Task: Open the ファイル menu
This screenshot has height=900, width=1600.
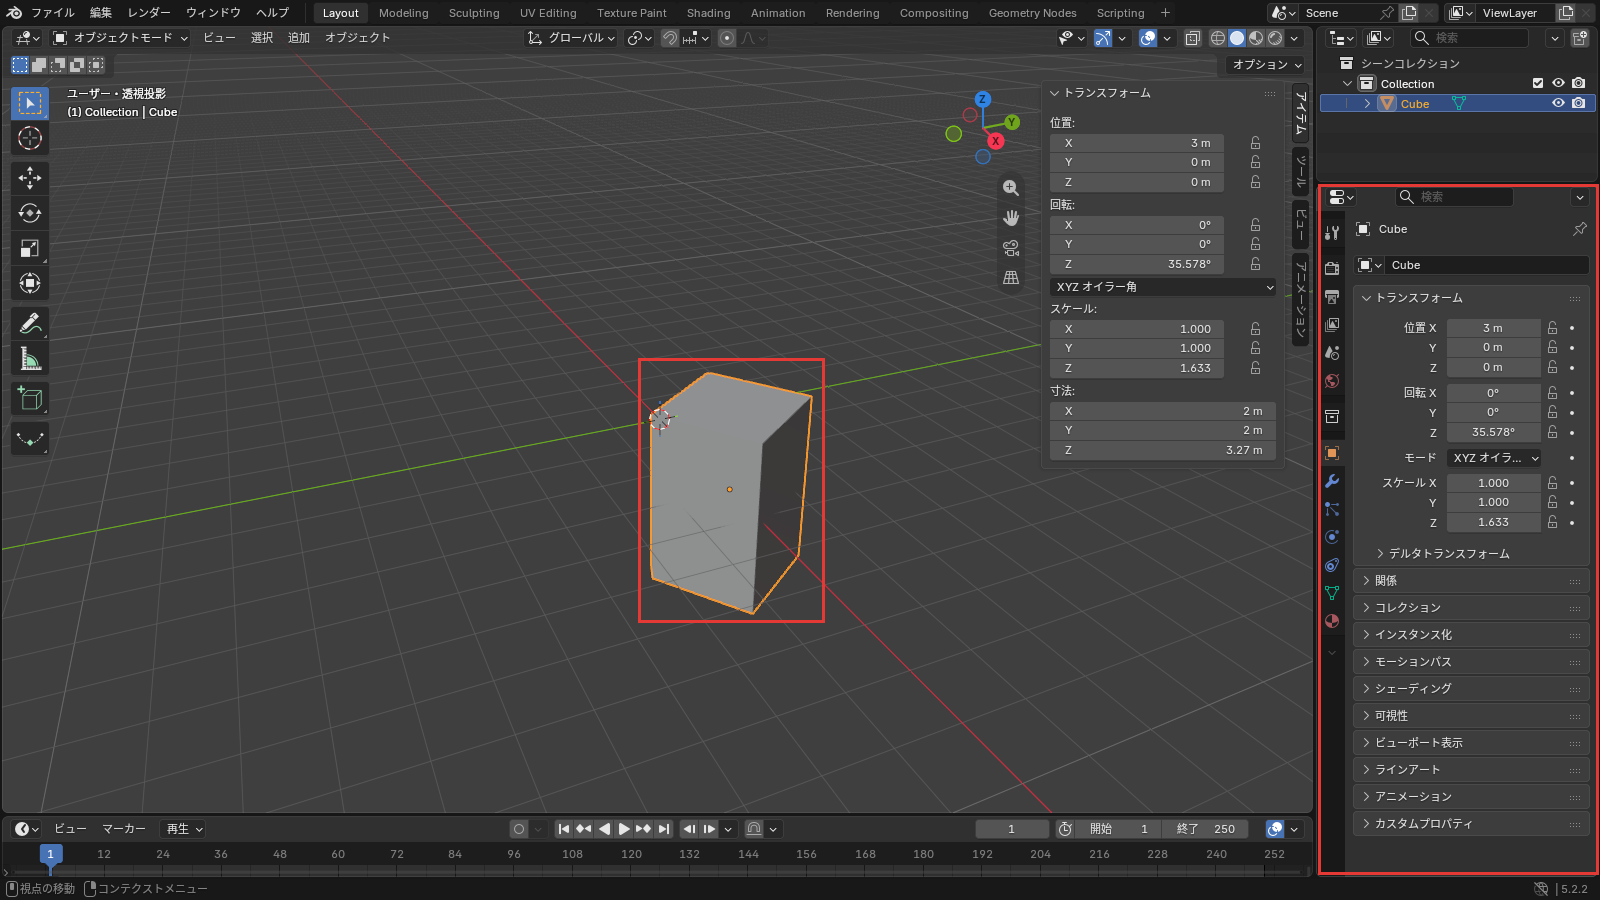Action: 53,13
